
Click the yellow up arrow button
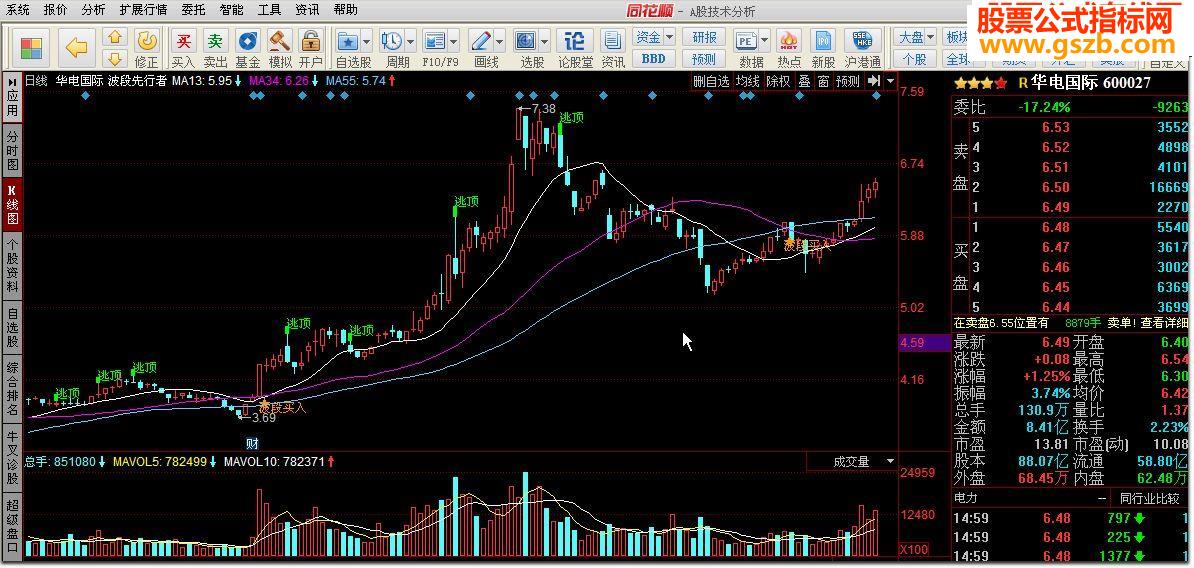click(114, 37)
